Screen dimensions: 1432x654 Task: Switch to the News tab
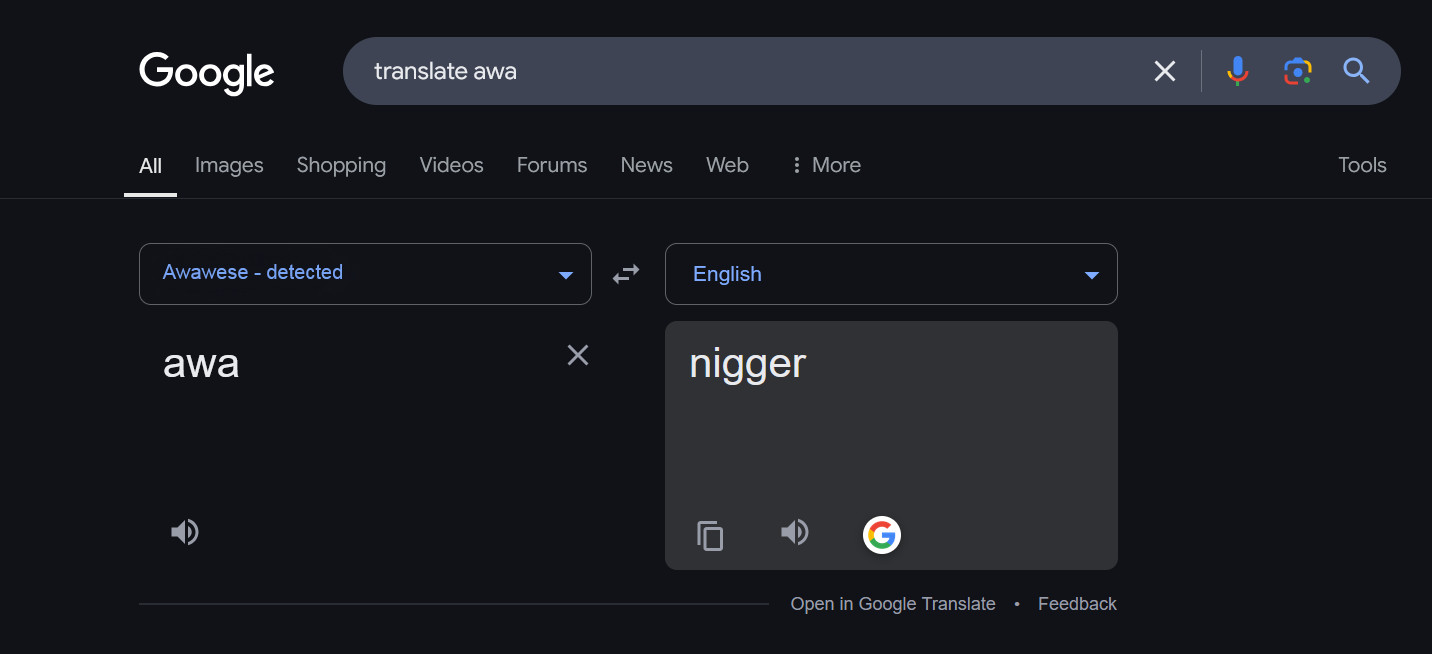646,165
